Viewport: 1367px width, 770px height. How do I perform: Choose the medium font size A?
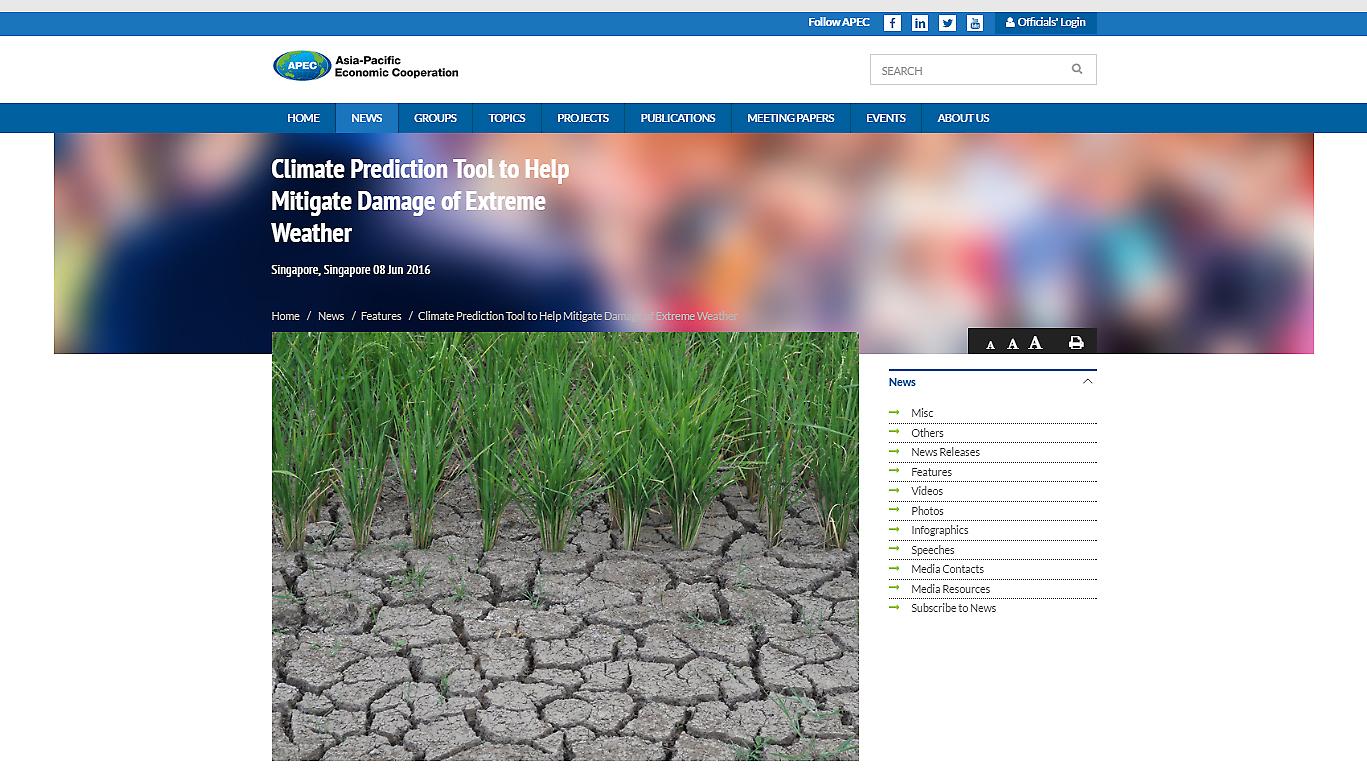1012,344
